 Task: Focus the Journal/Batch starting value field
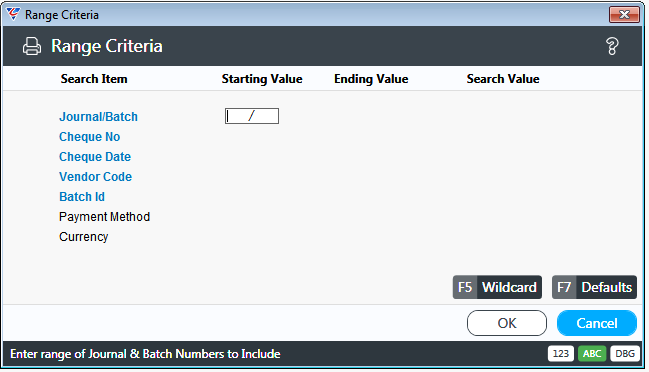[252, 116]
